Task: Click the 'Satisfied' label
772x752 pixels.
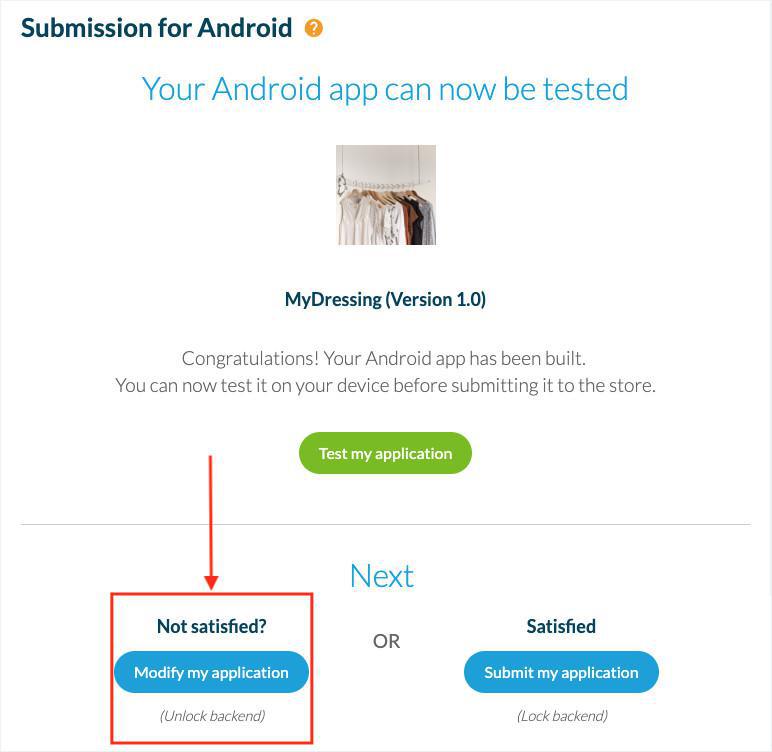Action: click(561, 626)
